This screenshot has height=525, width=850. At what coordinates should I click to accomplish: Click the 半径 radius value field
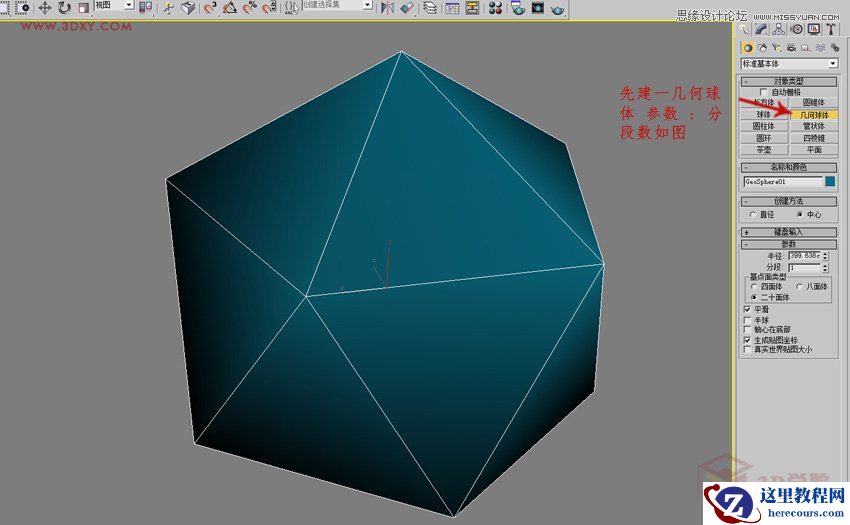805,255
